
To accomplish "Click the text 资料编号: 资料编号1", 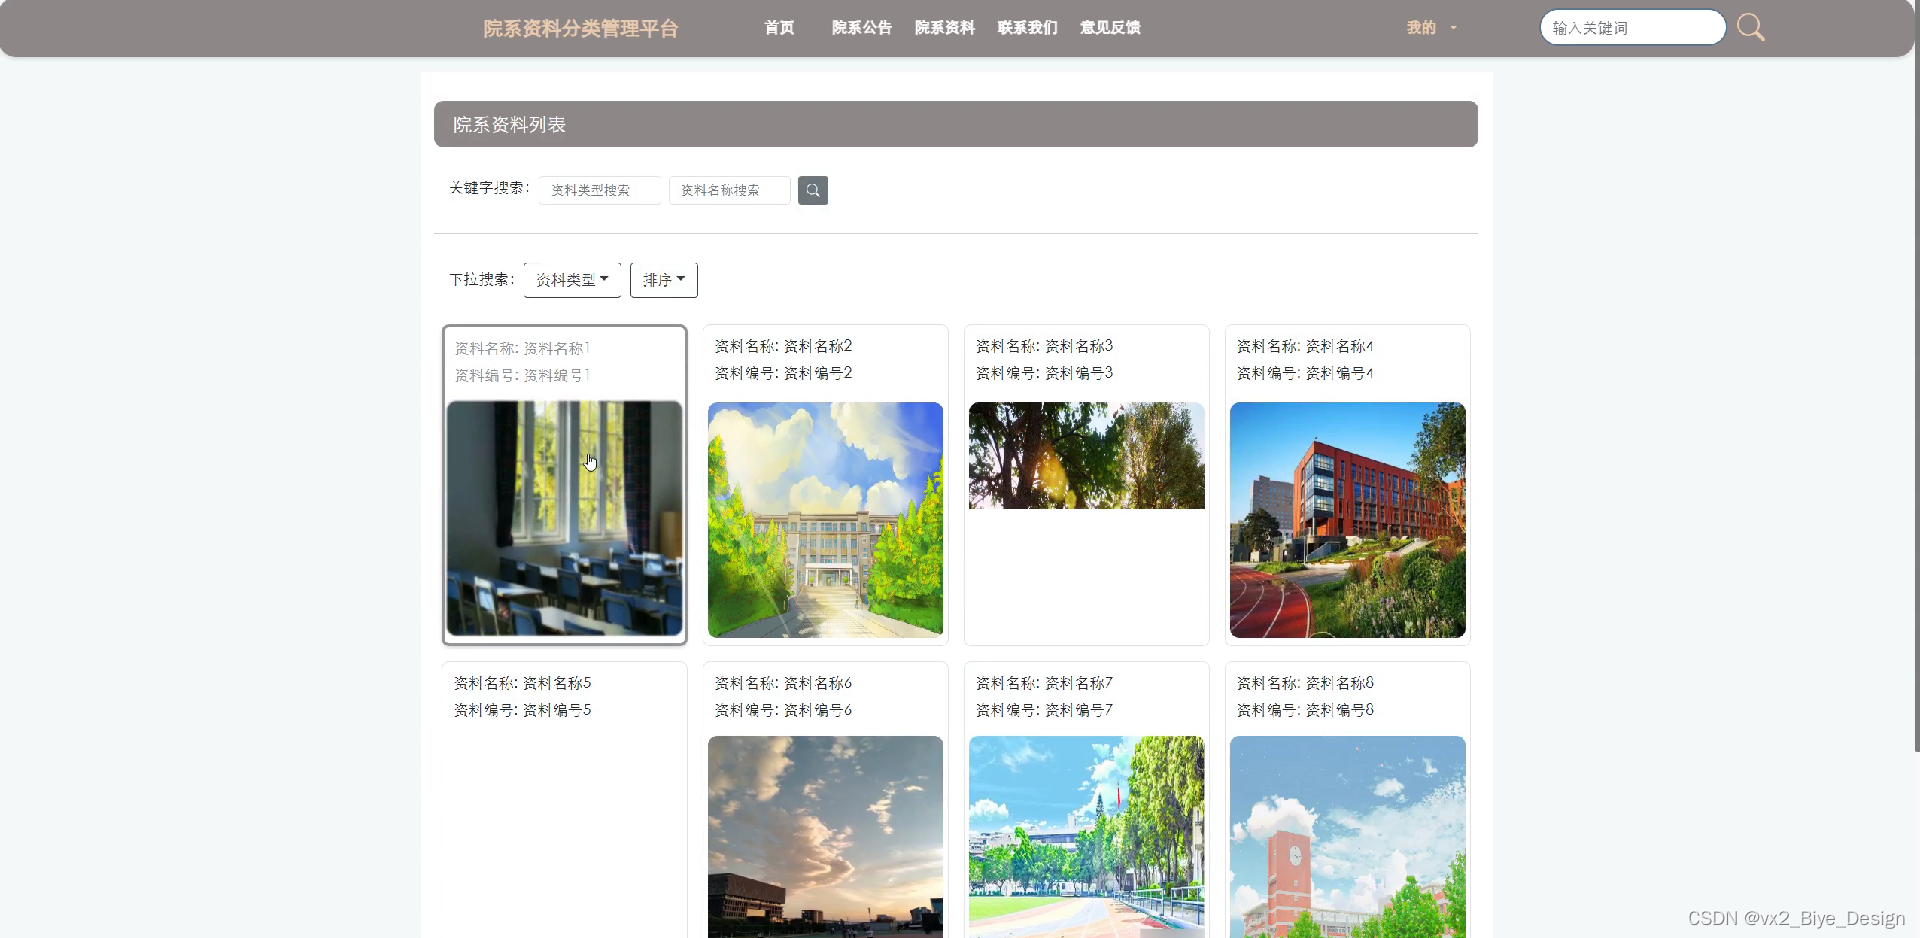I will [522, 375].
